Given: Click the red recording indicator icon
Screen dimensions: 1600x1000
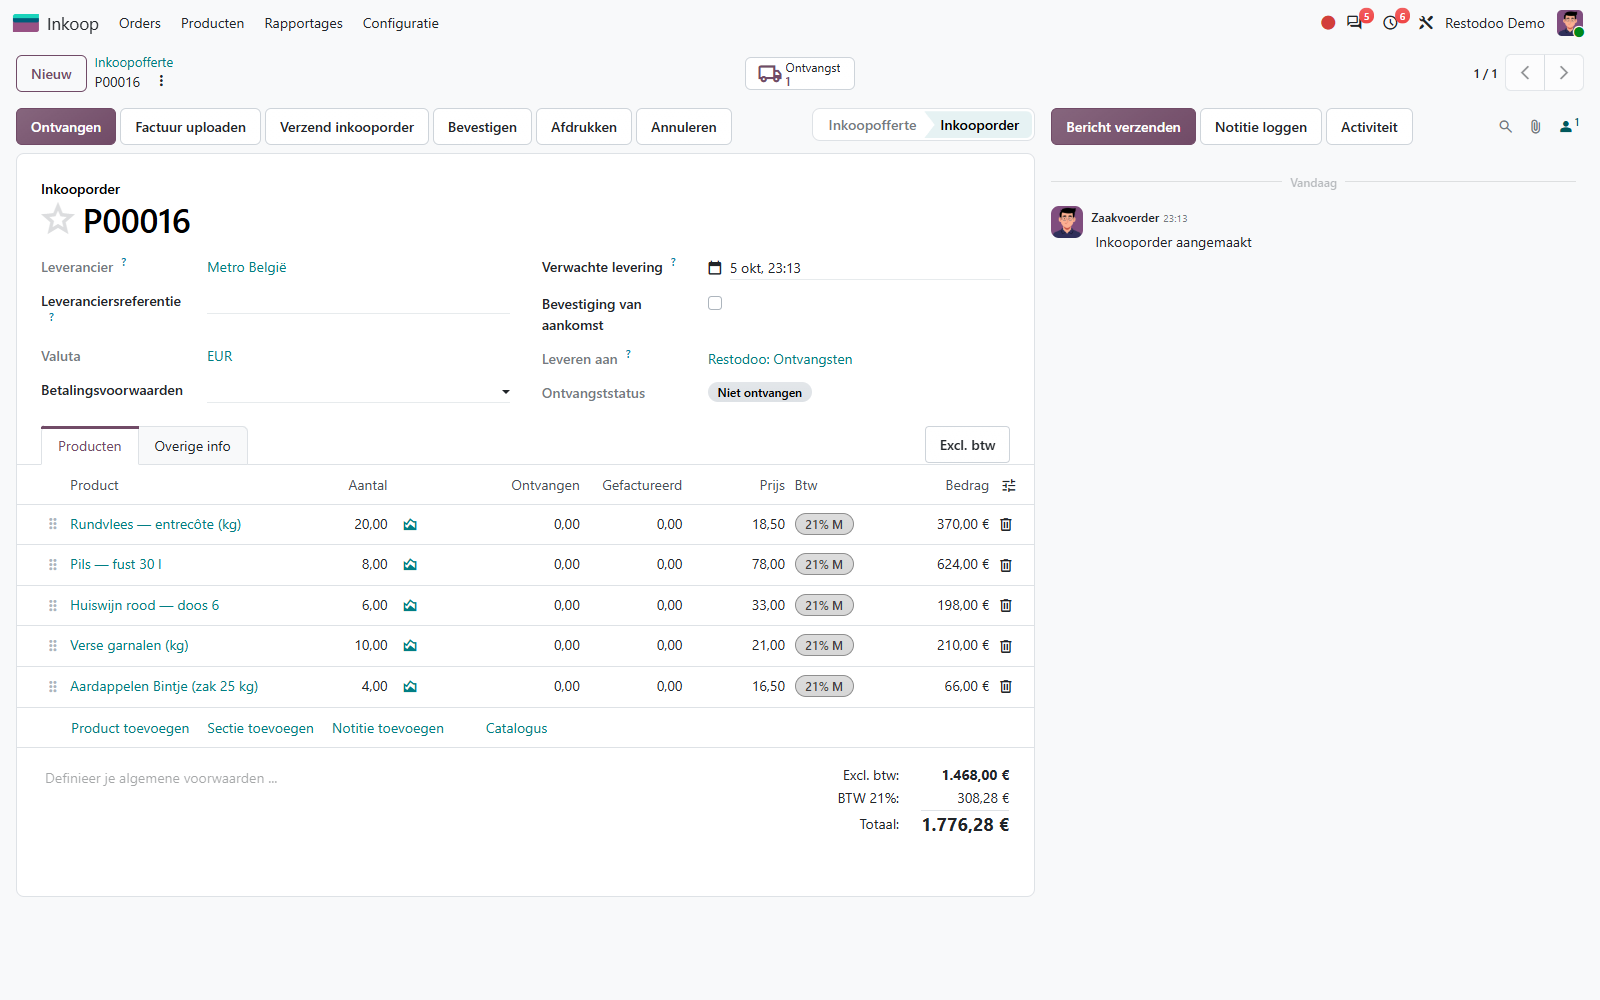Looking at the screenshot, I should (1328, 23).
